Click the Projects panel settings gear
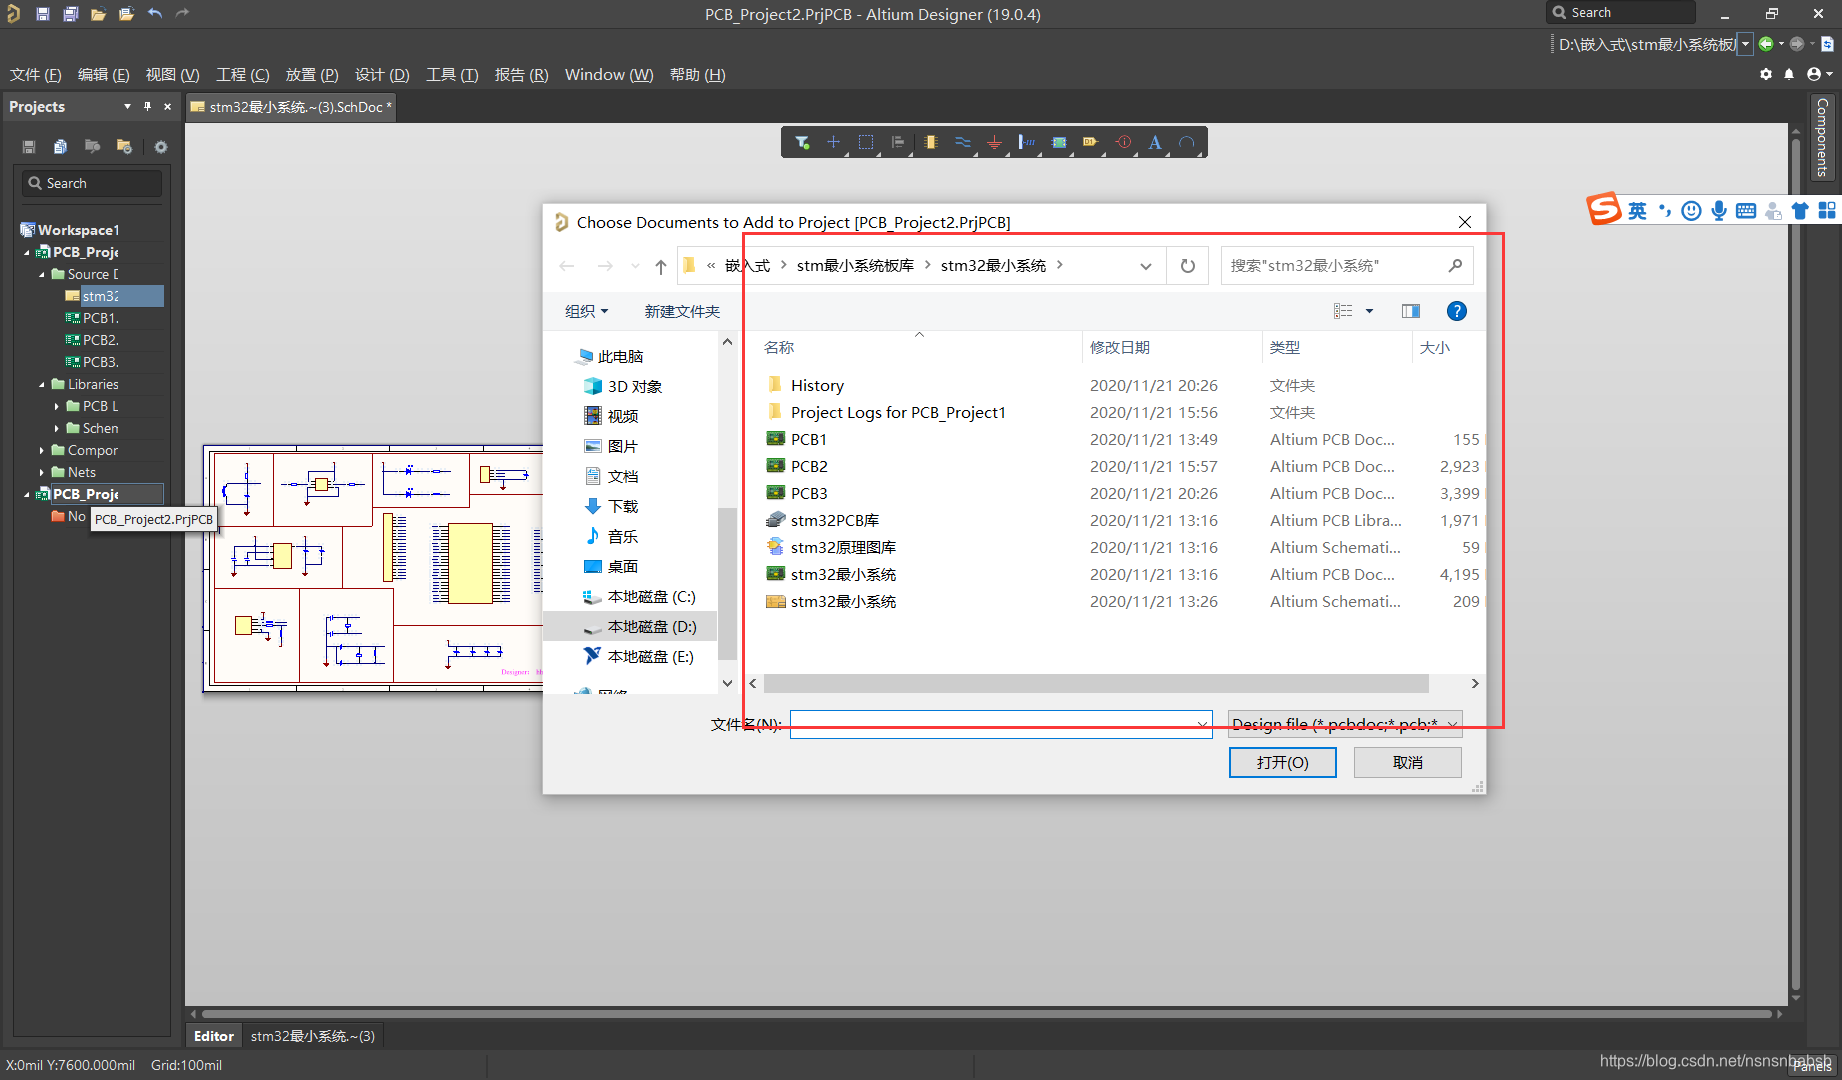This screenshot has height=1080, width=1842. click(x=160, y=147)
